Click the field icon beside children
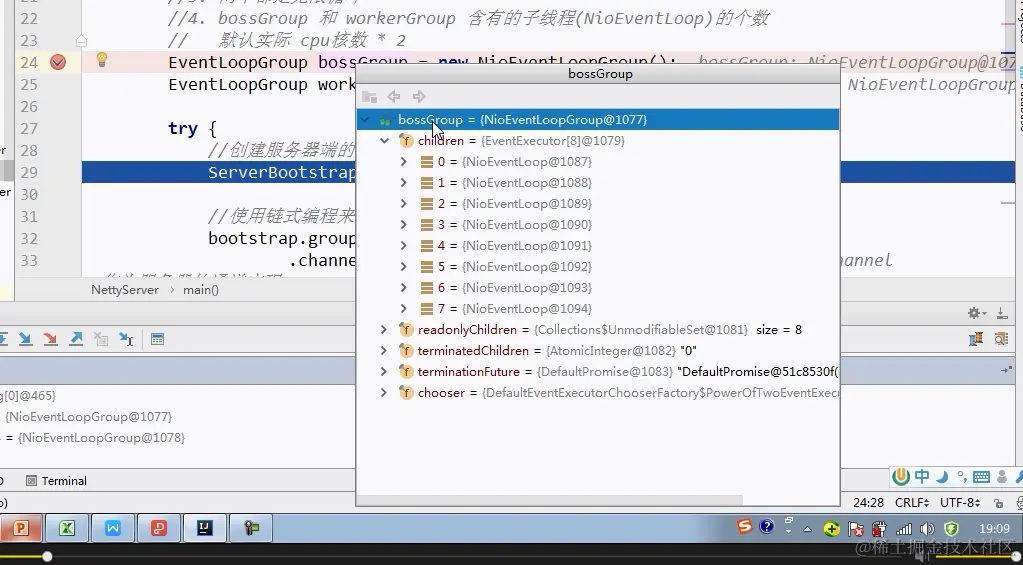 click(406, 140)
